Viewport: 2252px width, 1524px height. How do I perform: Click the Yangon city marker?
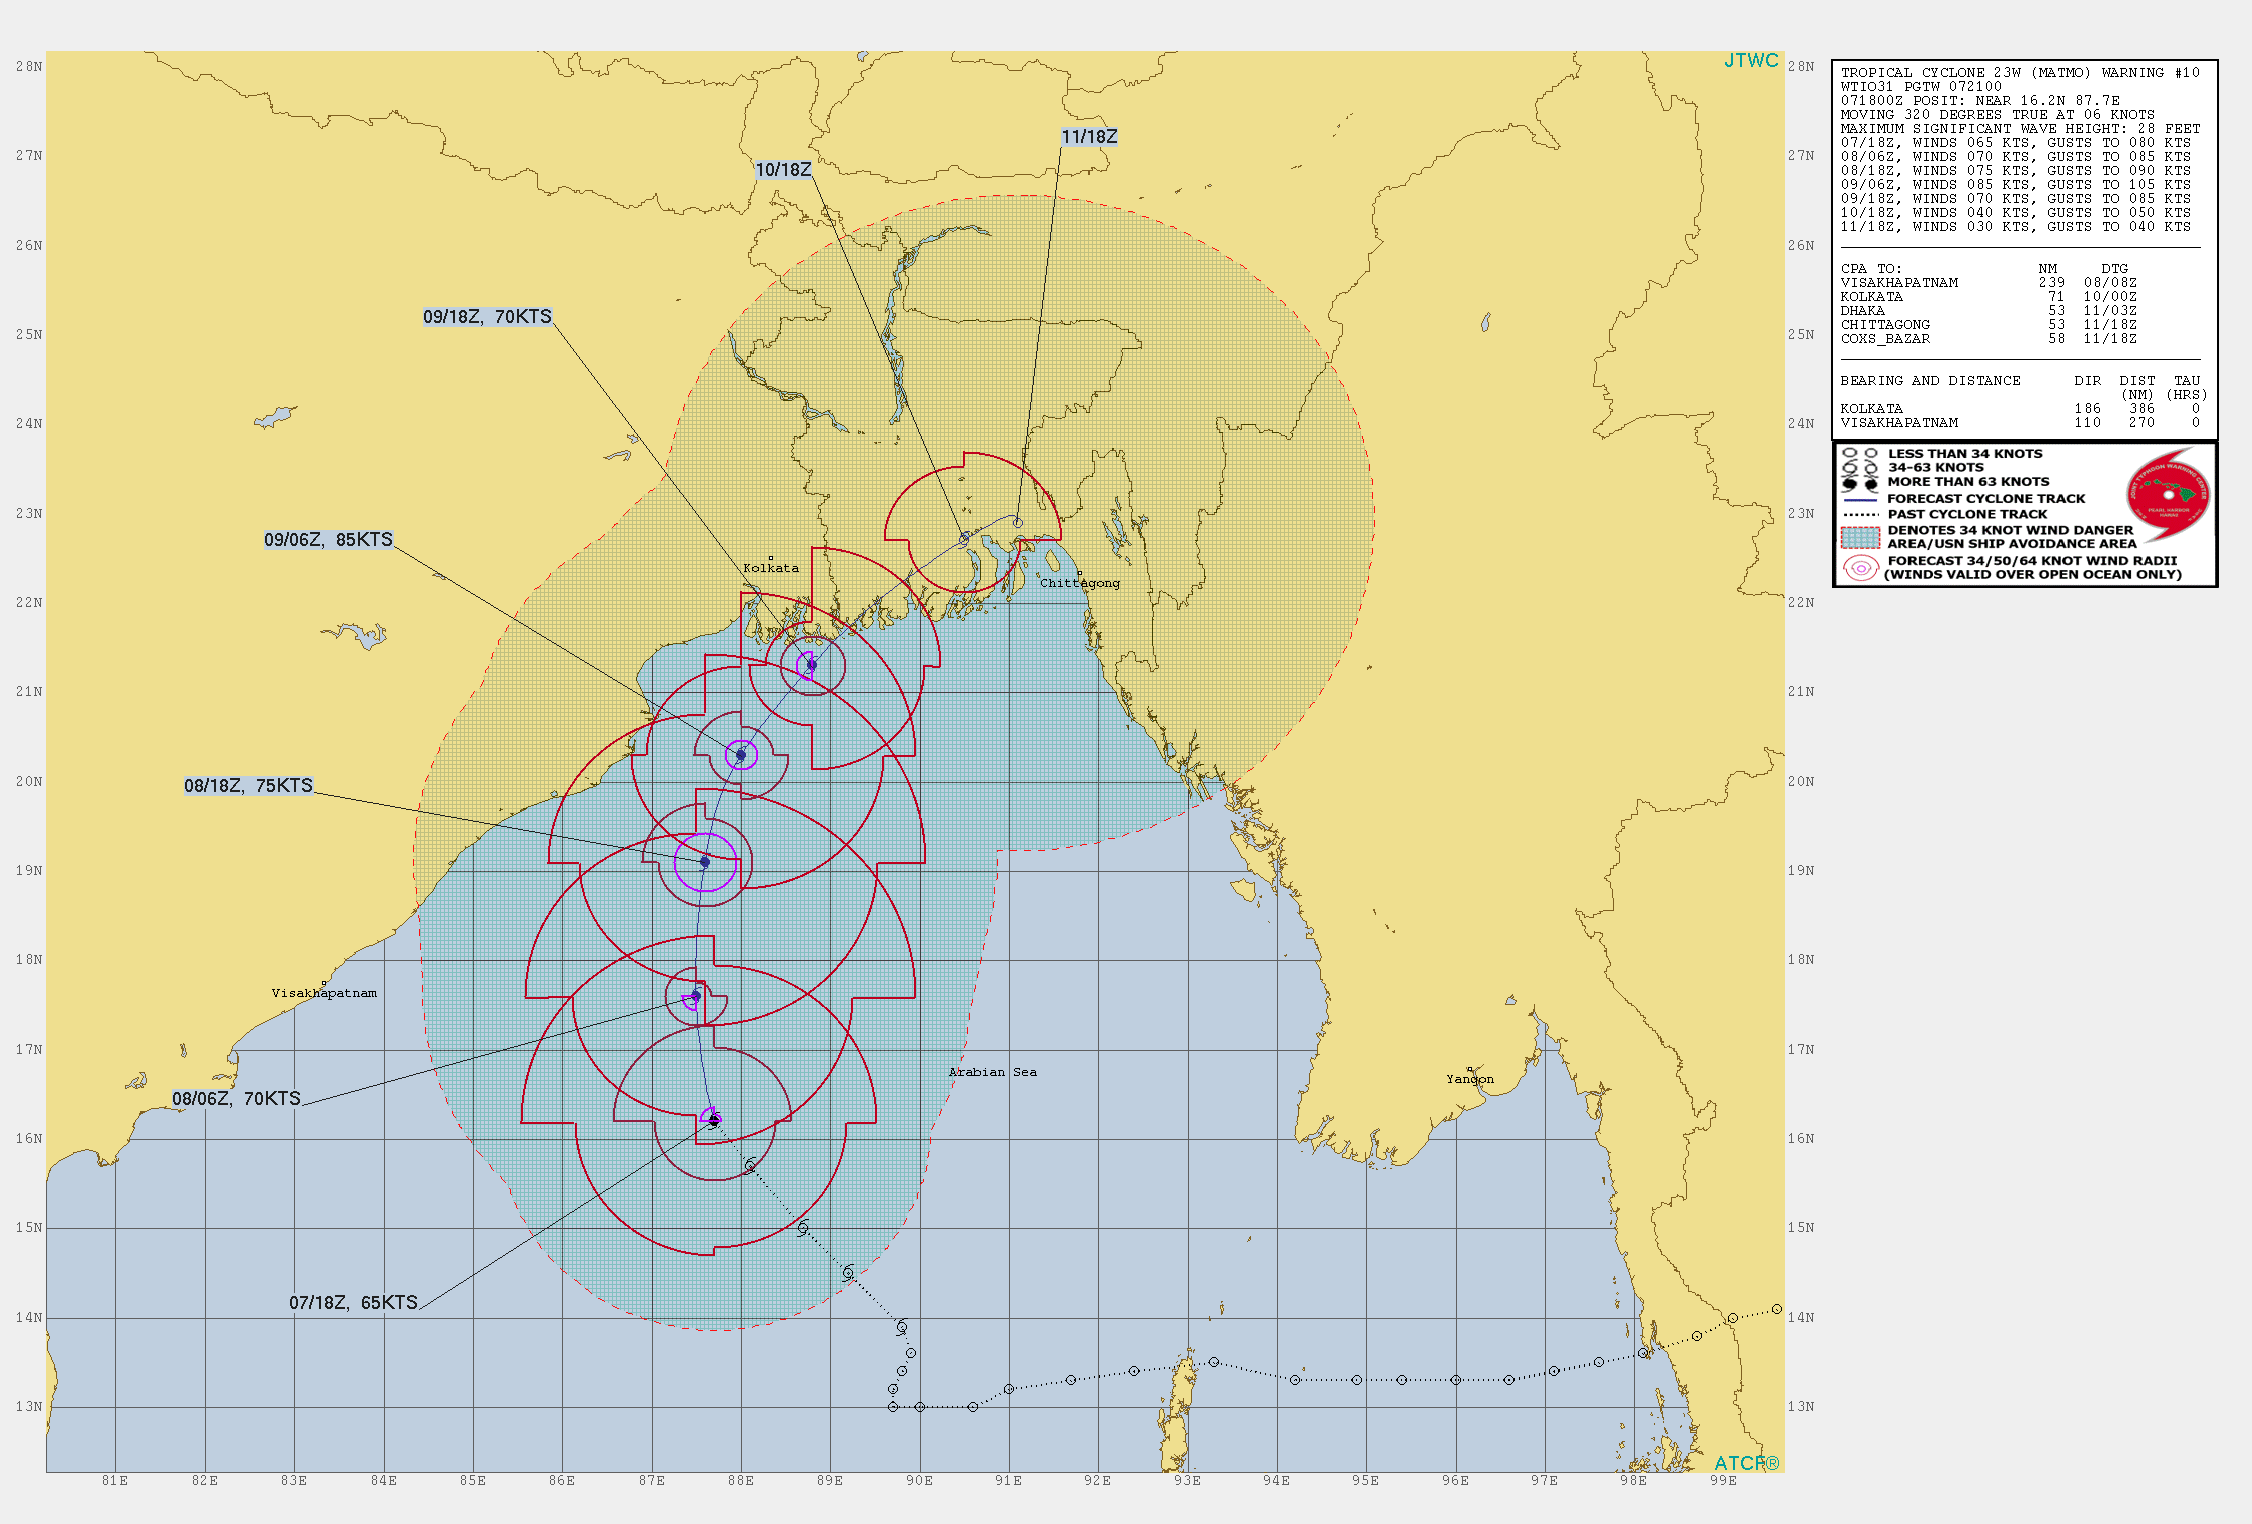(1470, 1069)
